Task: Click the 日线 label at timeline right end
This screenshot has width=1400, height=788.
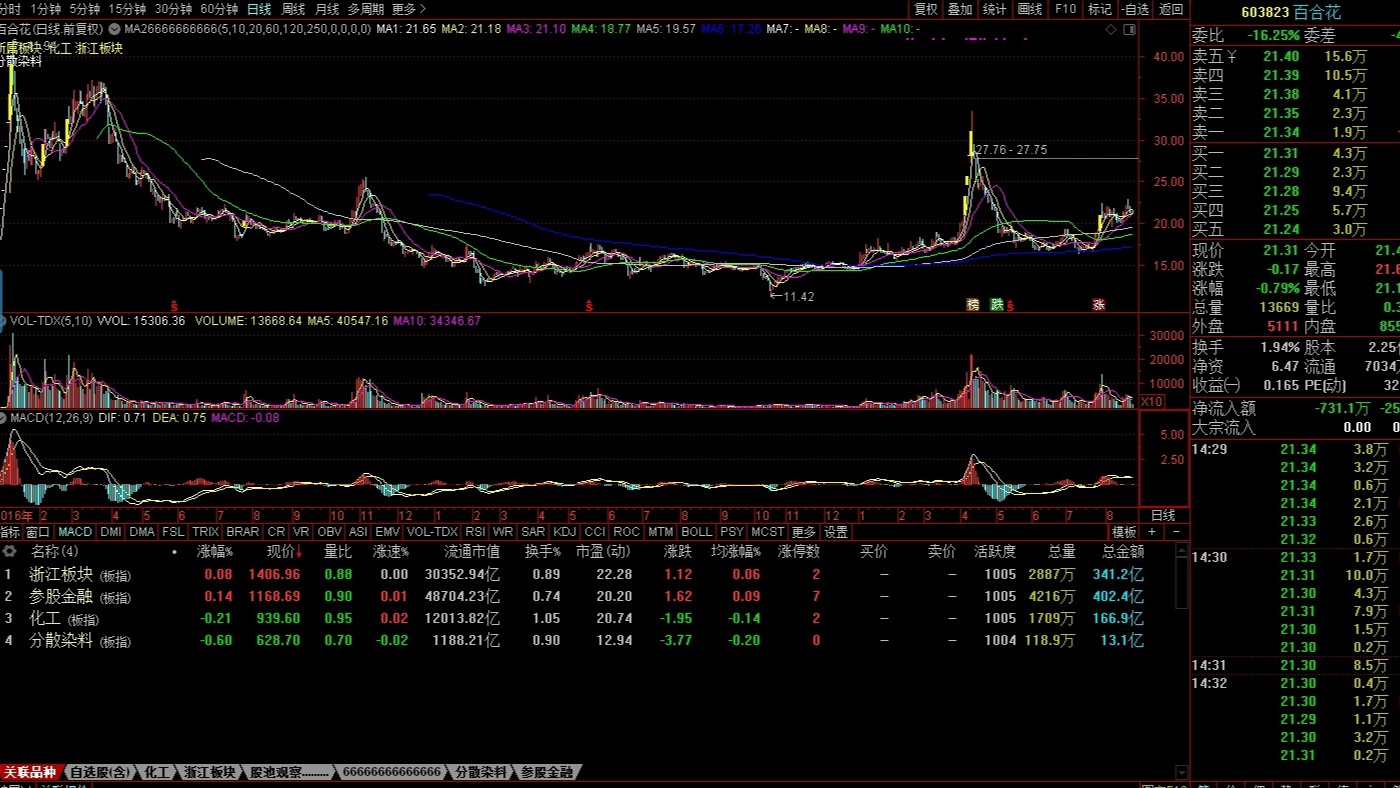Action: pyautogui.click(x=1163, y=515)
